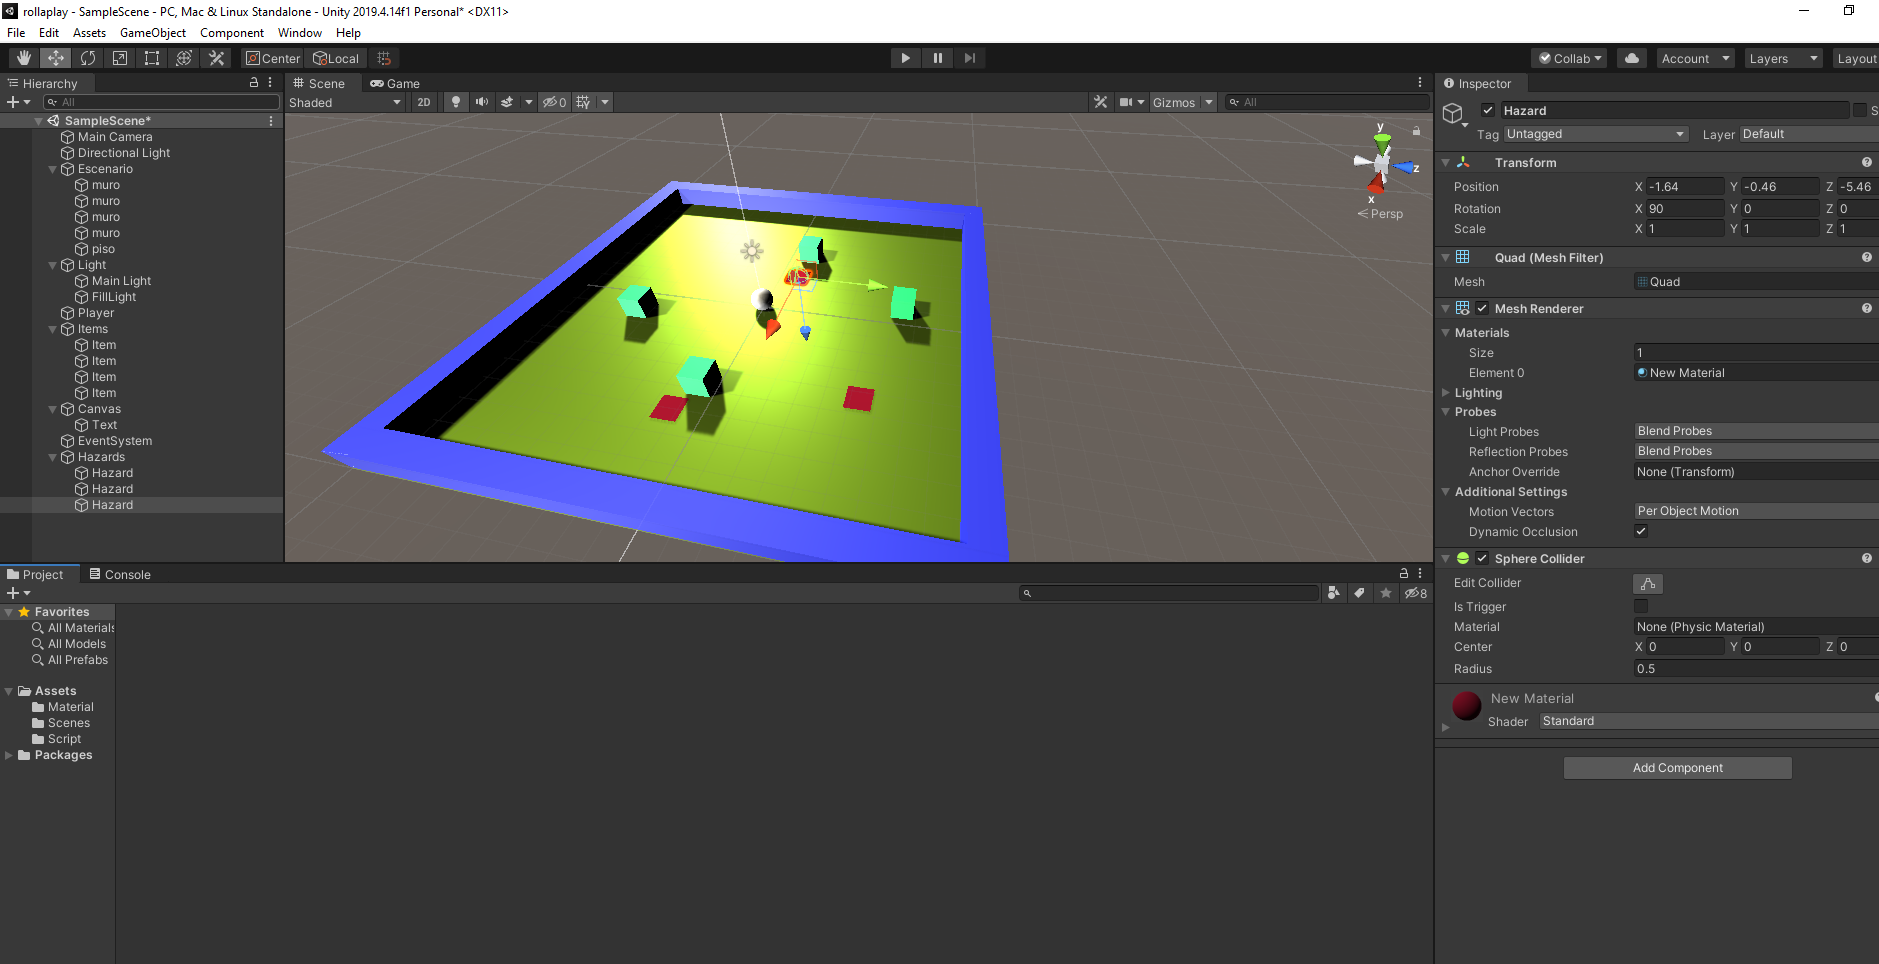This screenshot has width=1879, height=964.
Task: Select the Rotate tool
Action: [x=88, y=57]
